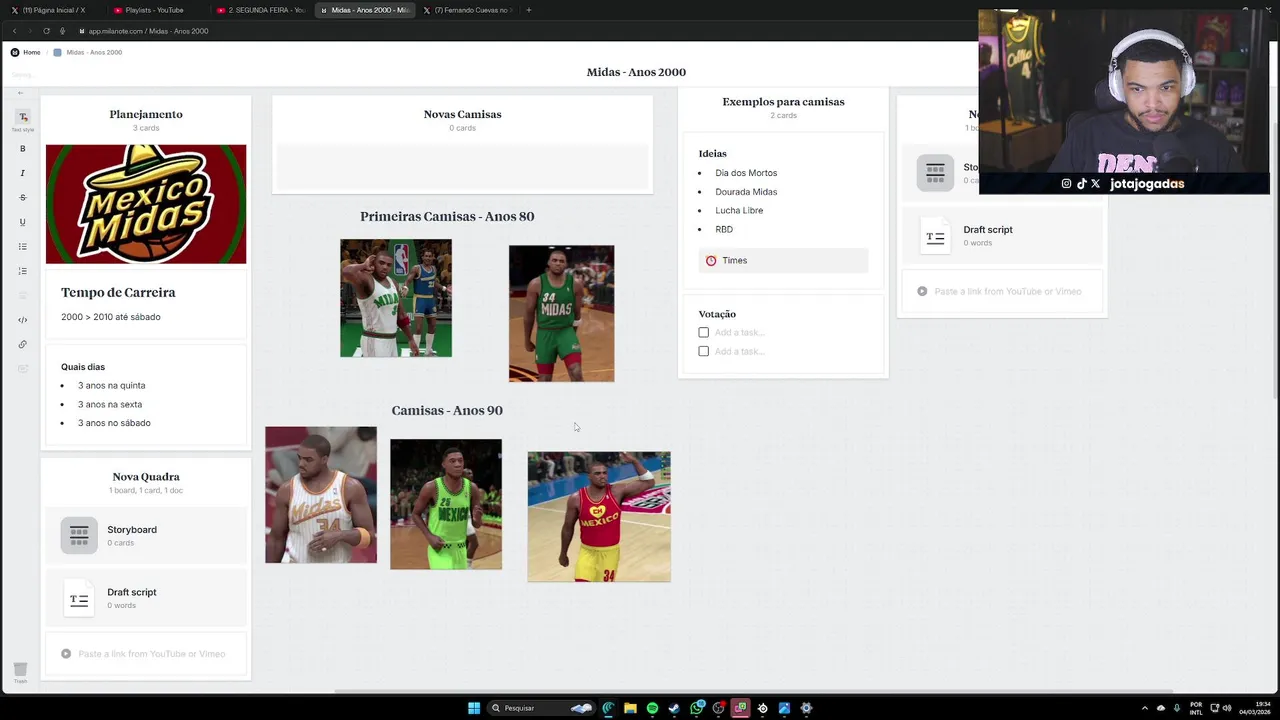
Task: Click the '3 anos no sábado' list item
Action: click(x=114, y=423)
